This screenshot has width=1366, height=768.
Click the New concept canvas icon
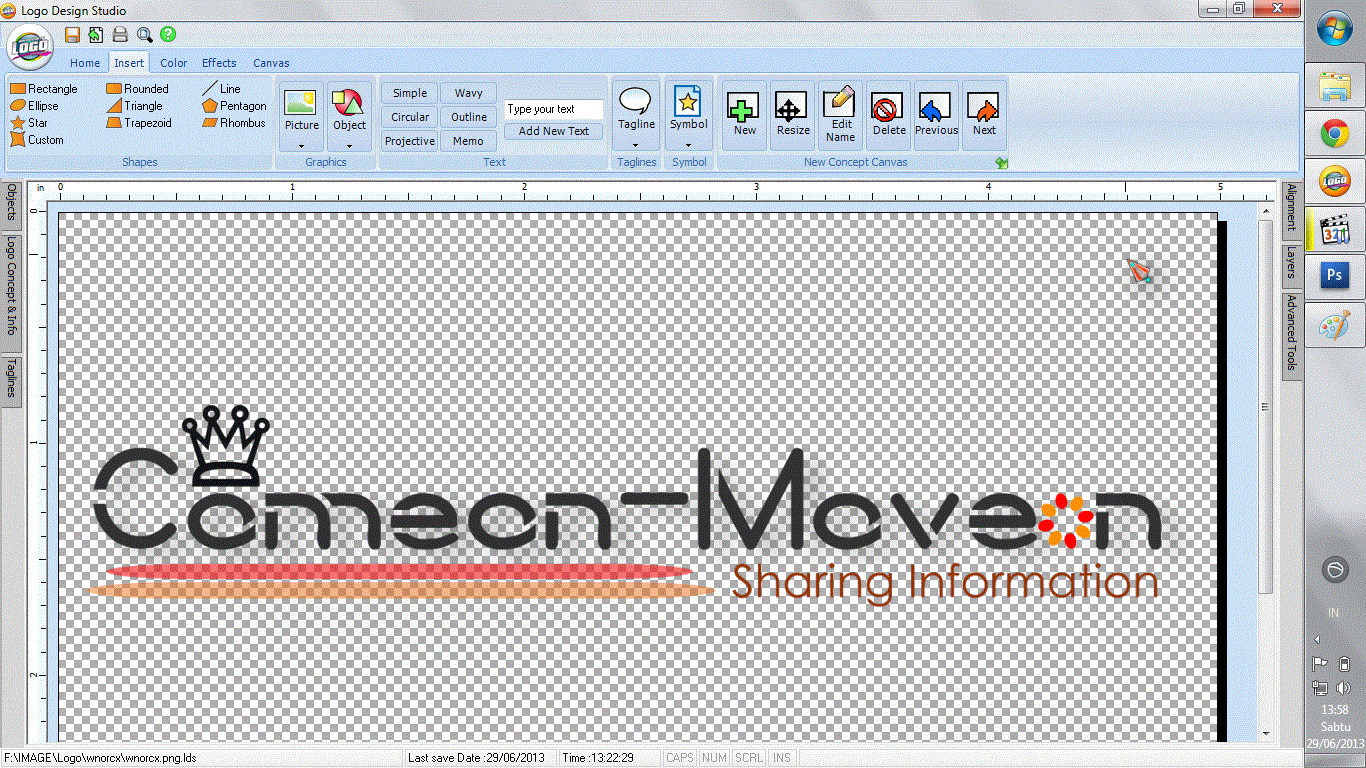pos(744,116)
